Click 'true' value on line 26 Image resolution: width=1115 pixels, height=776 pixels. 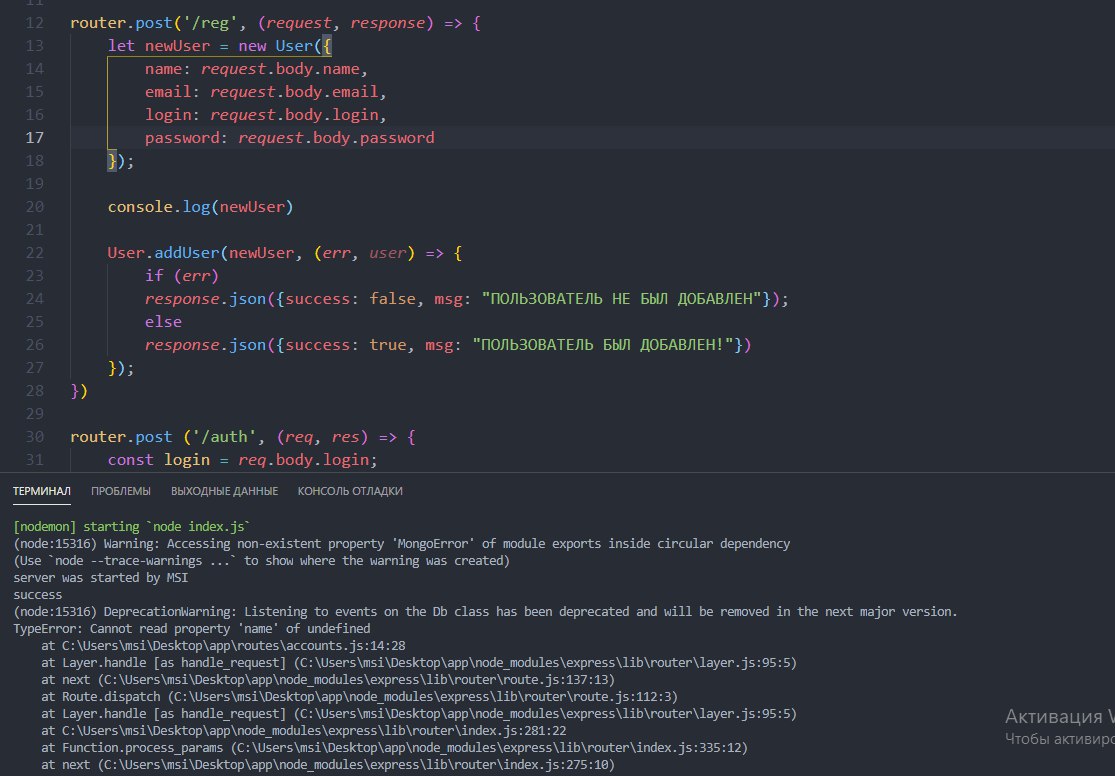[x=388, y=344]
